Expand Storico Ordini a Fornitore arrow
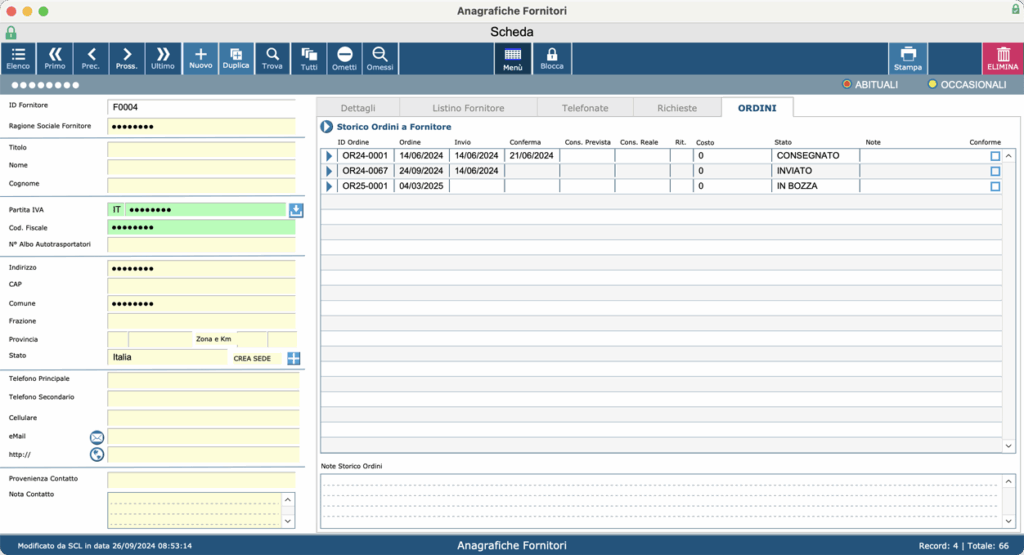 coord(327,127)
